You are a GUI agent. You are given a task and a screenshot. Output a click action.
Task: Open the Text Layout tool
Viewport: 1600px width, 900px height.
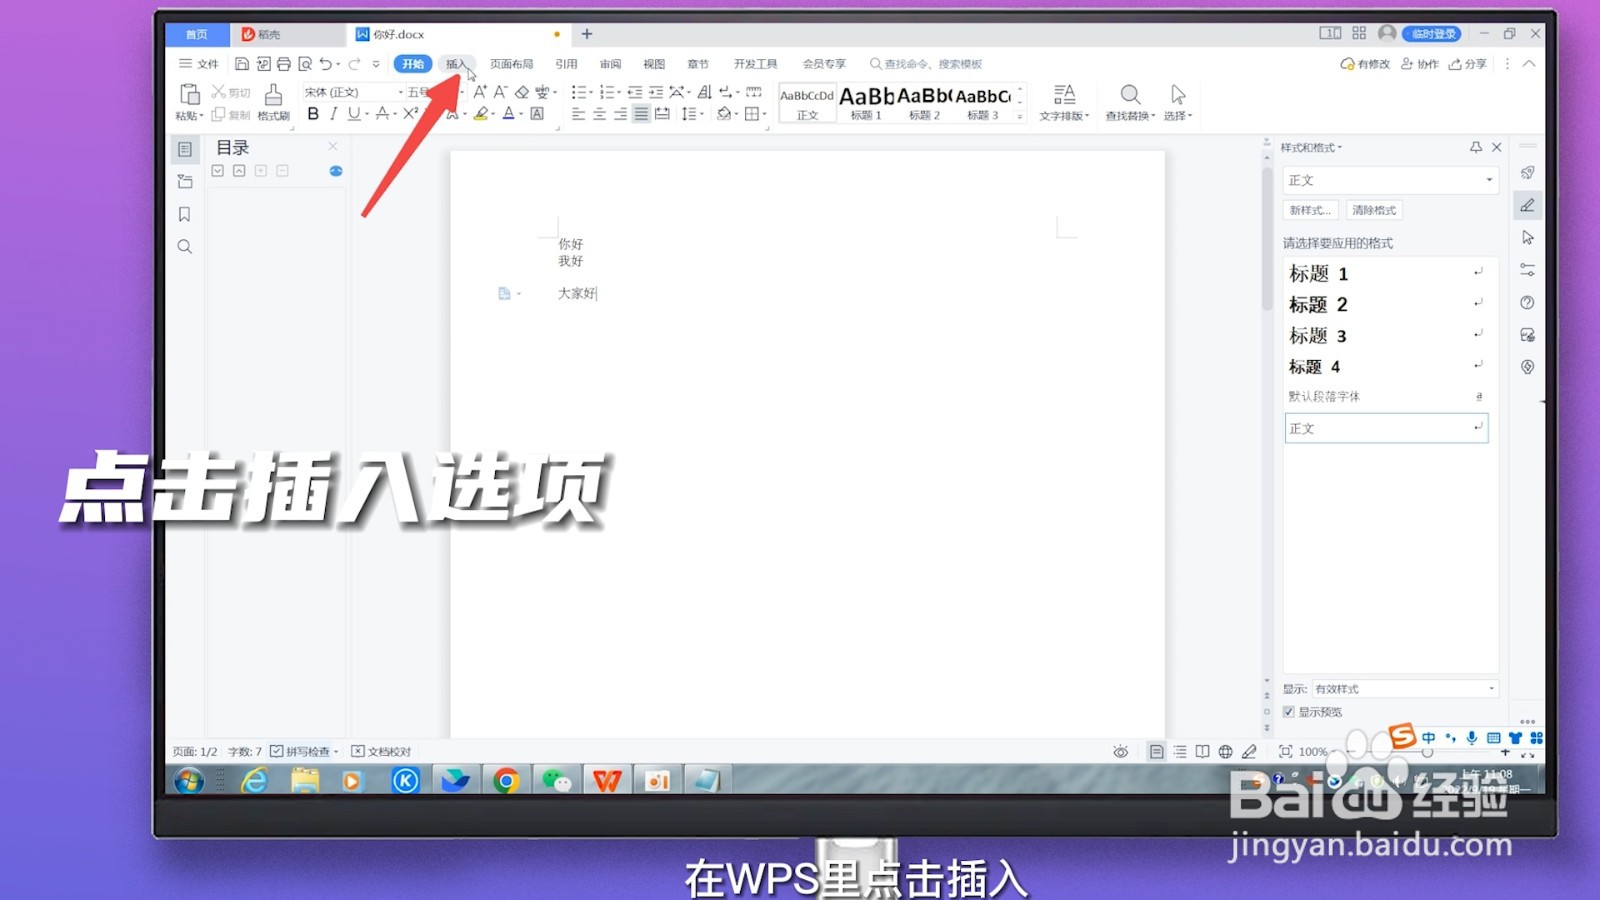point(1064,102)
